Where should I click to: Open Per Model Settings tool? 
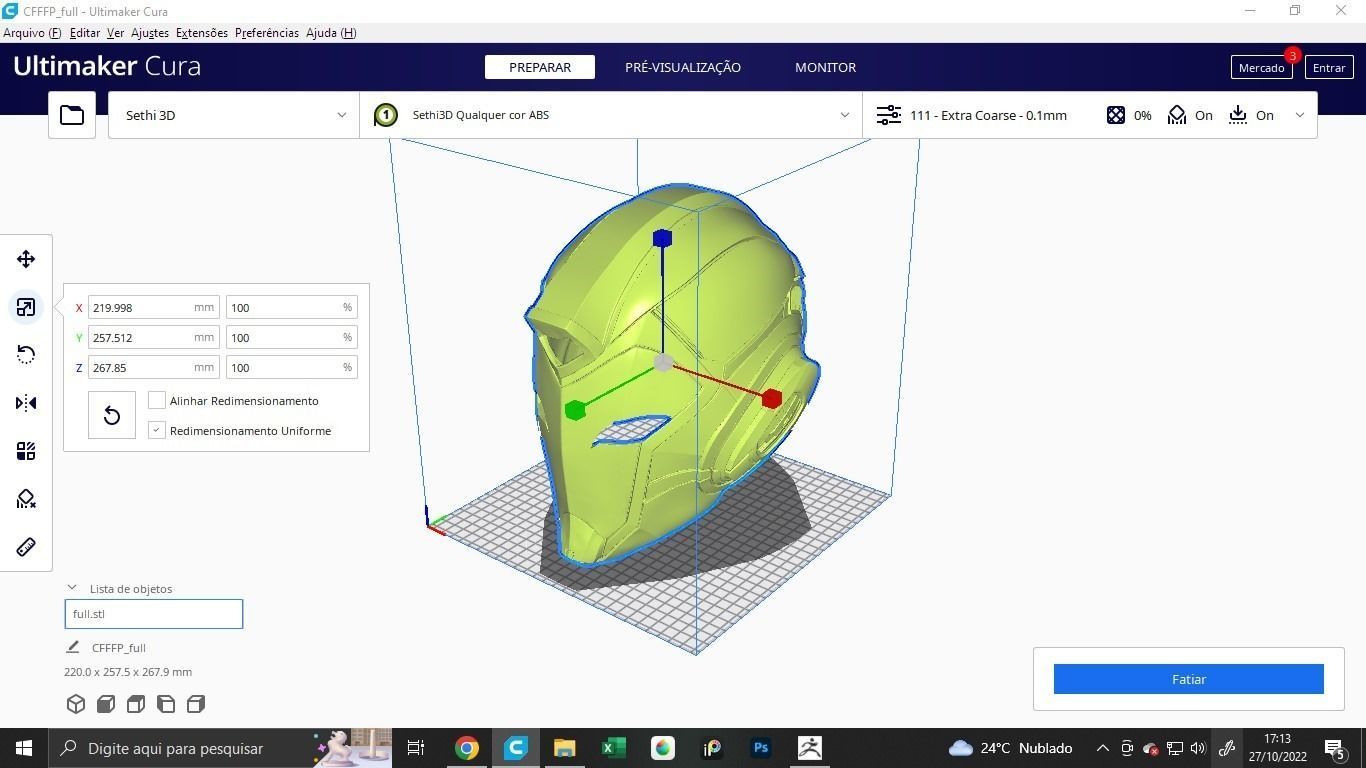[x=26, y=451]
